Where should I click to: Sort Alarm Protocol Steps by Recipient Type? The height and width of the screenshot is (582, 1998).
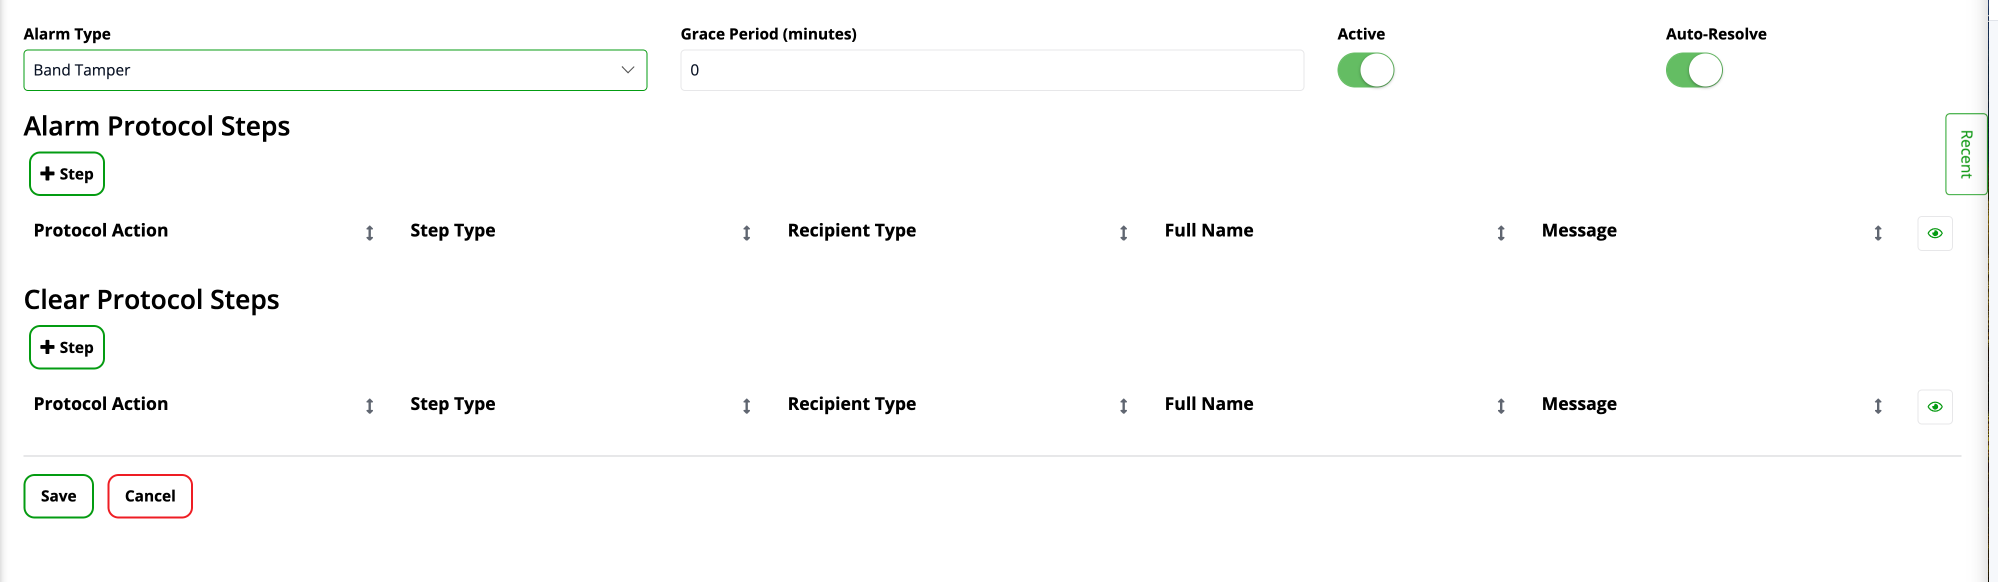click(x=1123, y=233)
